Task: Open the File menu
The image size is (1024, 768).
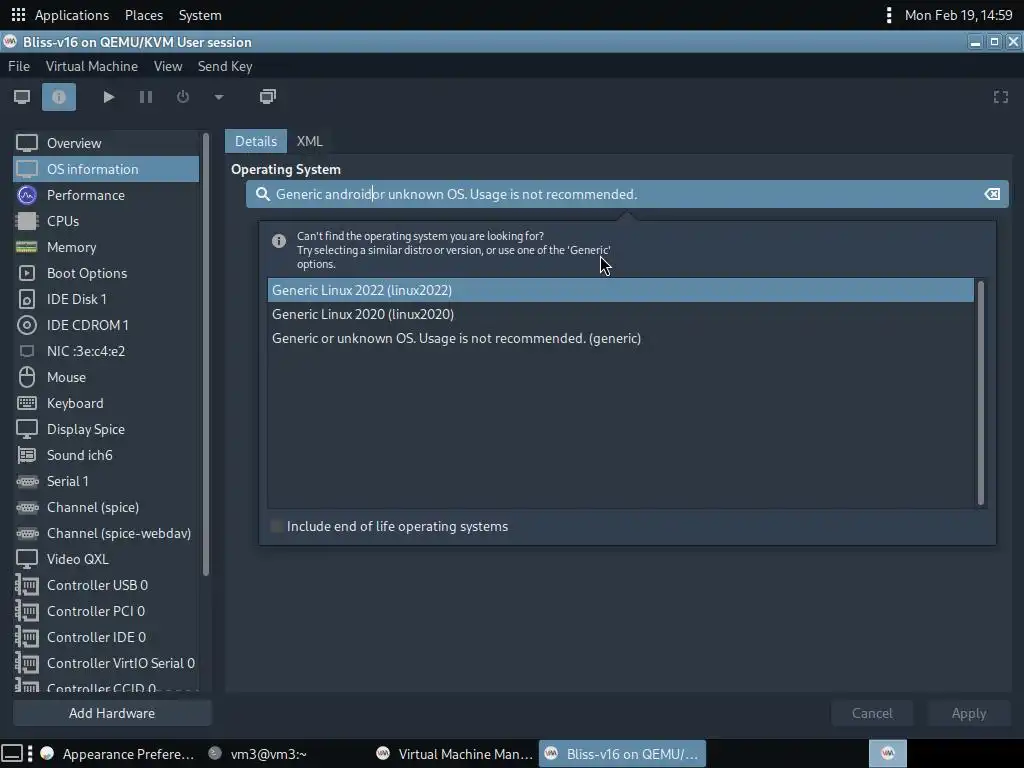Action: click(19, 67)
